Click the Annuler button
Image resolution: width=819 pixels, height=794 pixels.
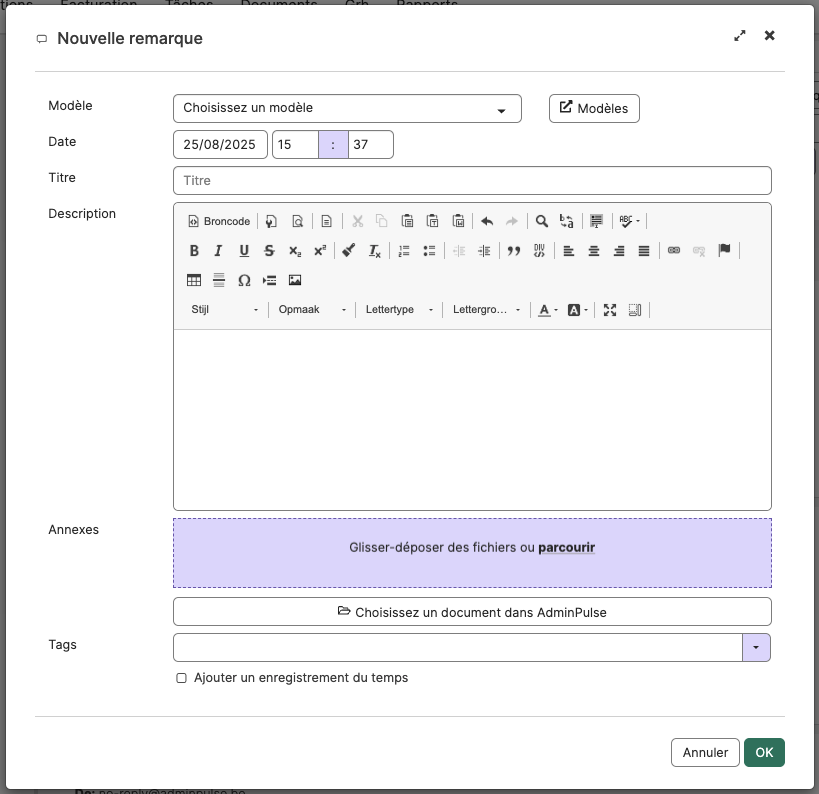705,753
